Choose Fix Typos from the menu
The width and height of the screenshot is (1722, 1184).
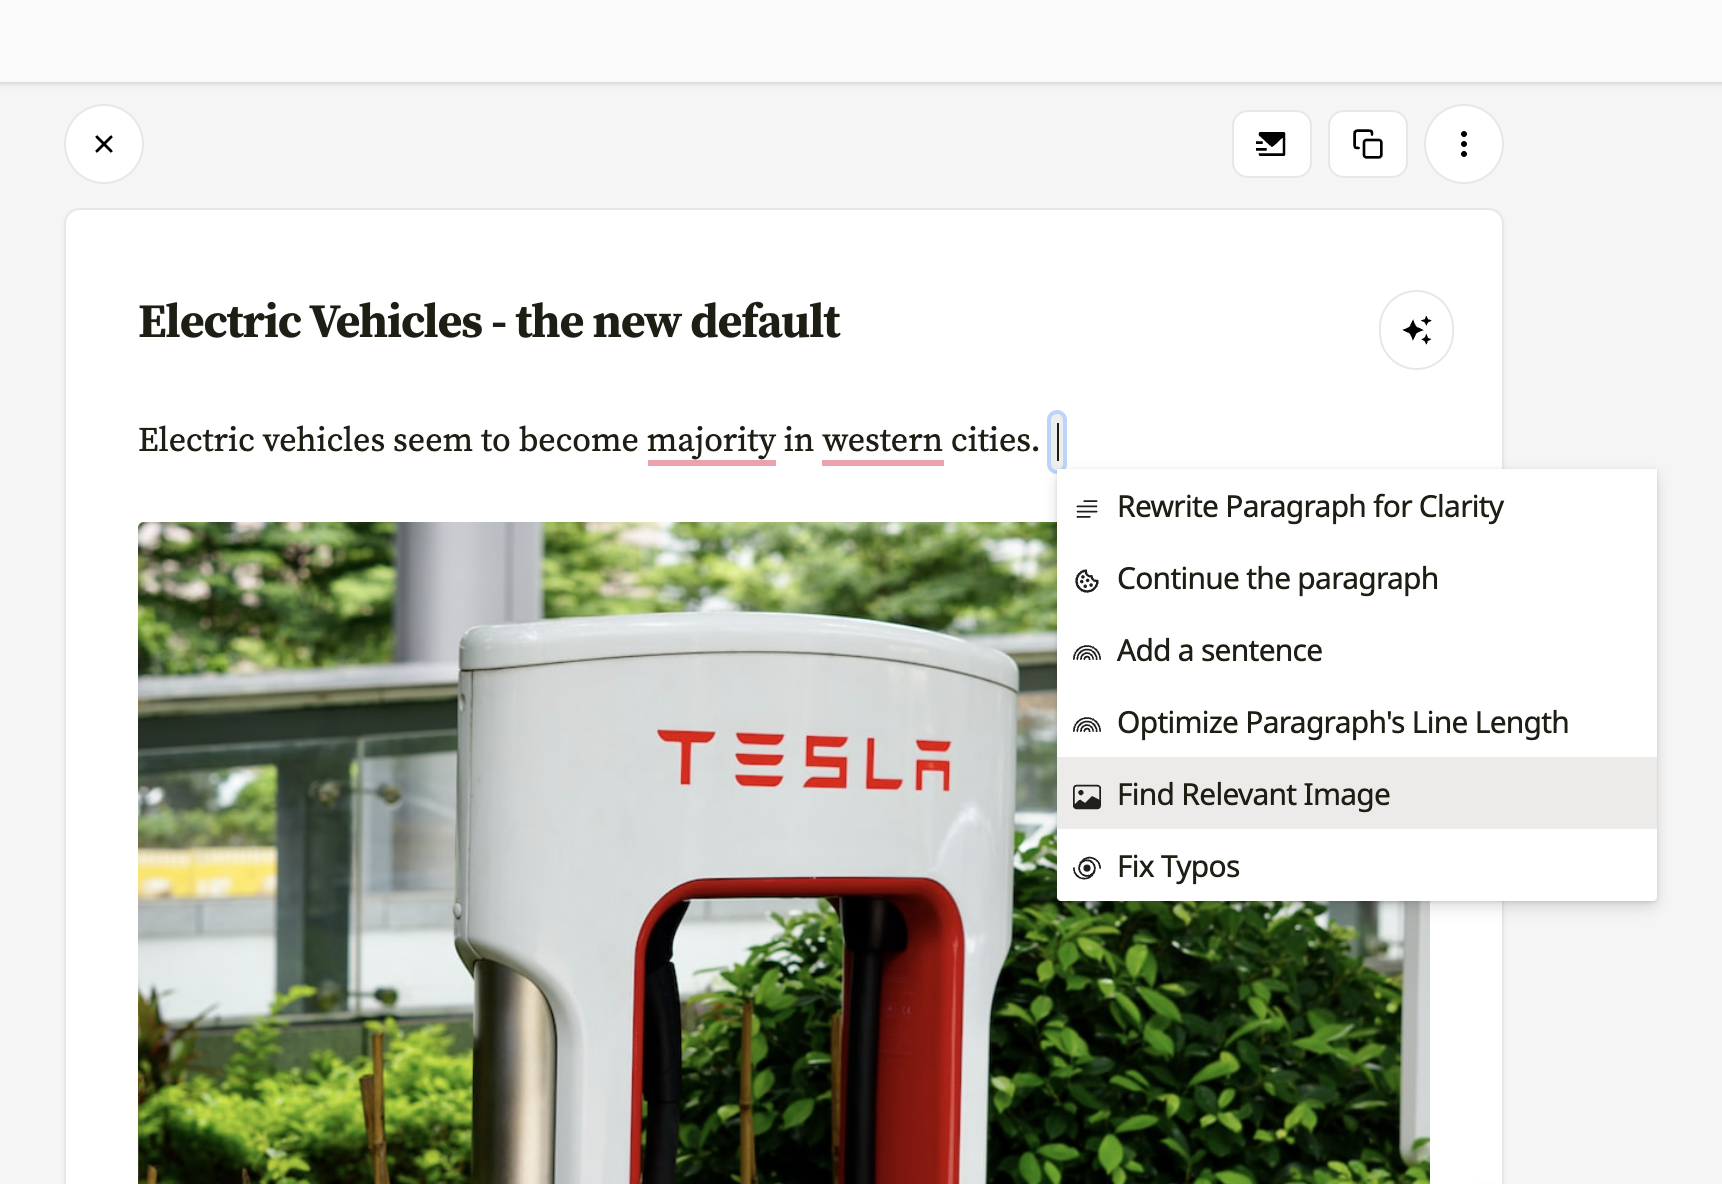(1357, 866)
